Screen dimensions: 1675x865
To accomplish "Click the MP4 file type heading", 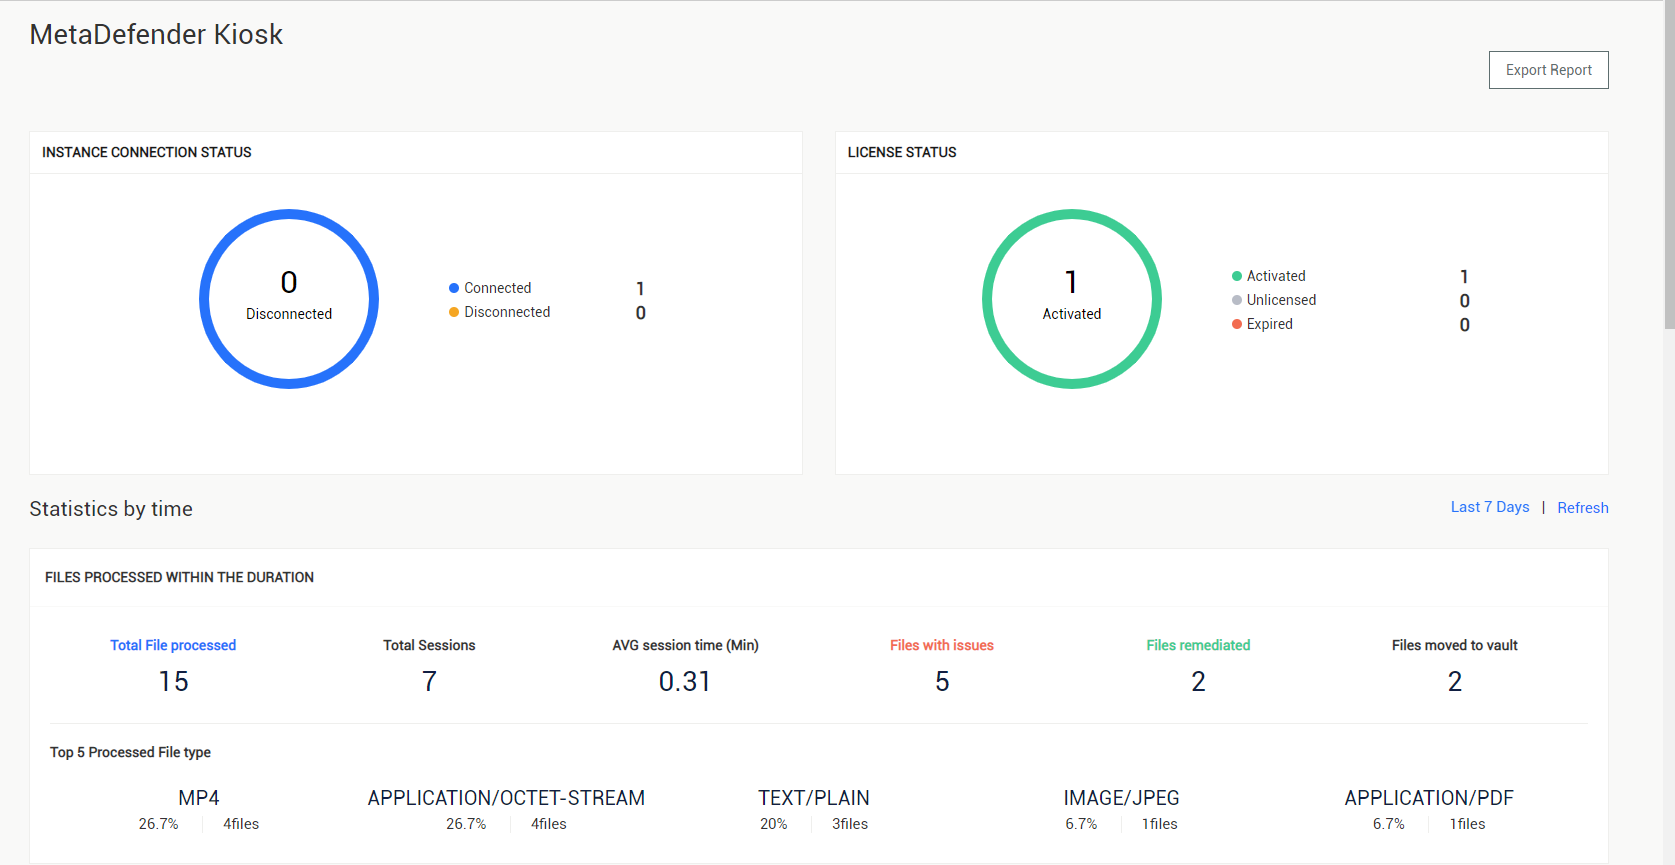I will (199, 798).
